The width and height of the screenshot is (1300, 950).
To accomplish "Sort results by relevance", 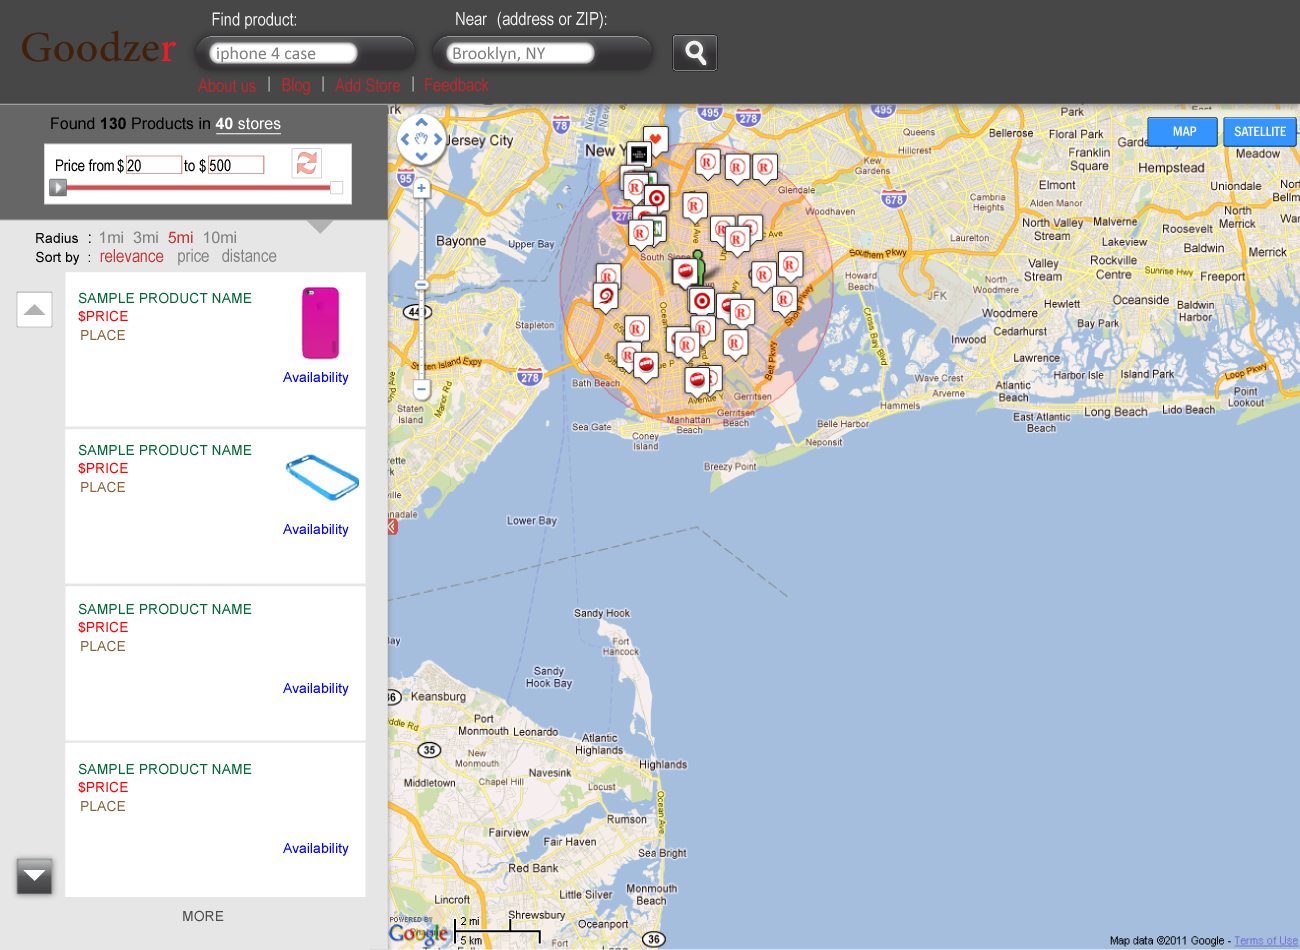I will [x=131, y=256].
